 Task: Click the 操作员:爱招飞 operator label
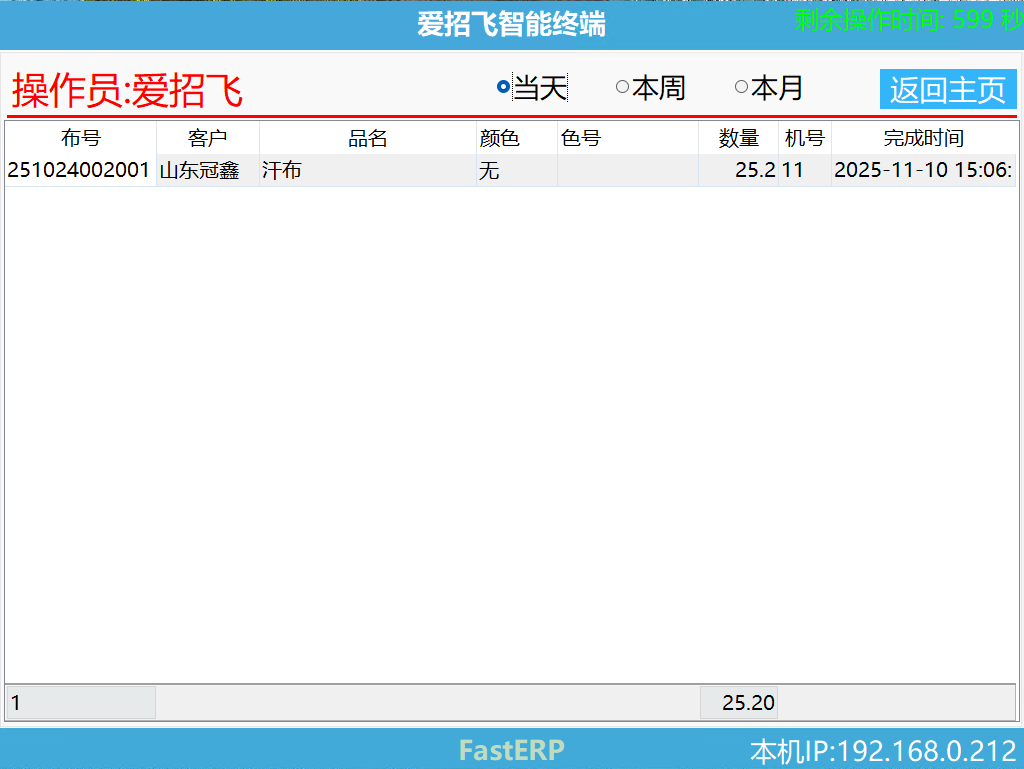click(125, 88)
